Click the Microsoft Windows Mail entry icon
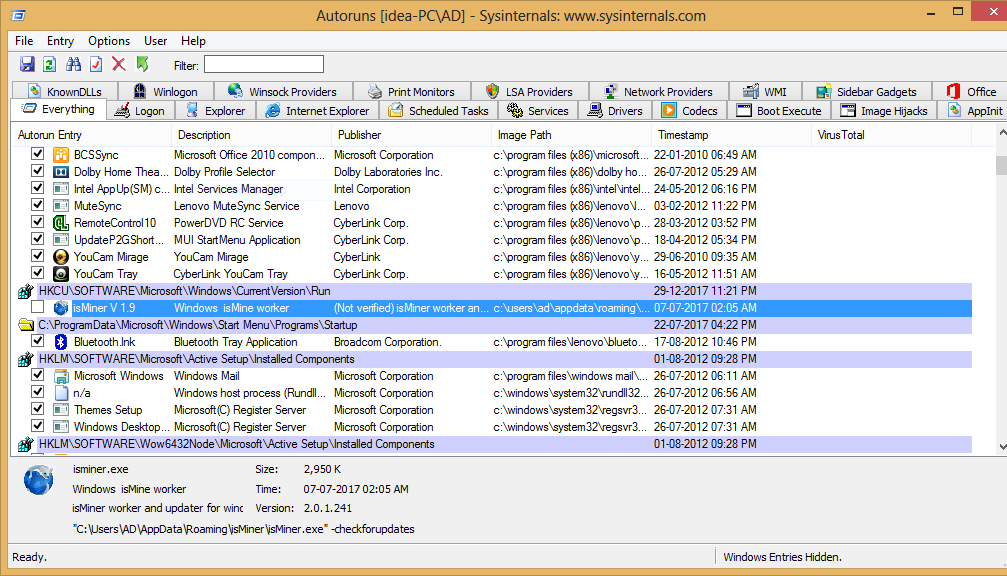1007x576 pixels. [60, 376]
